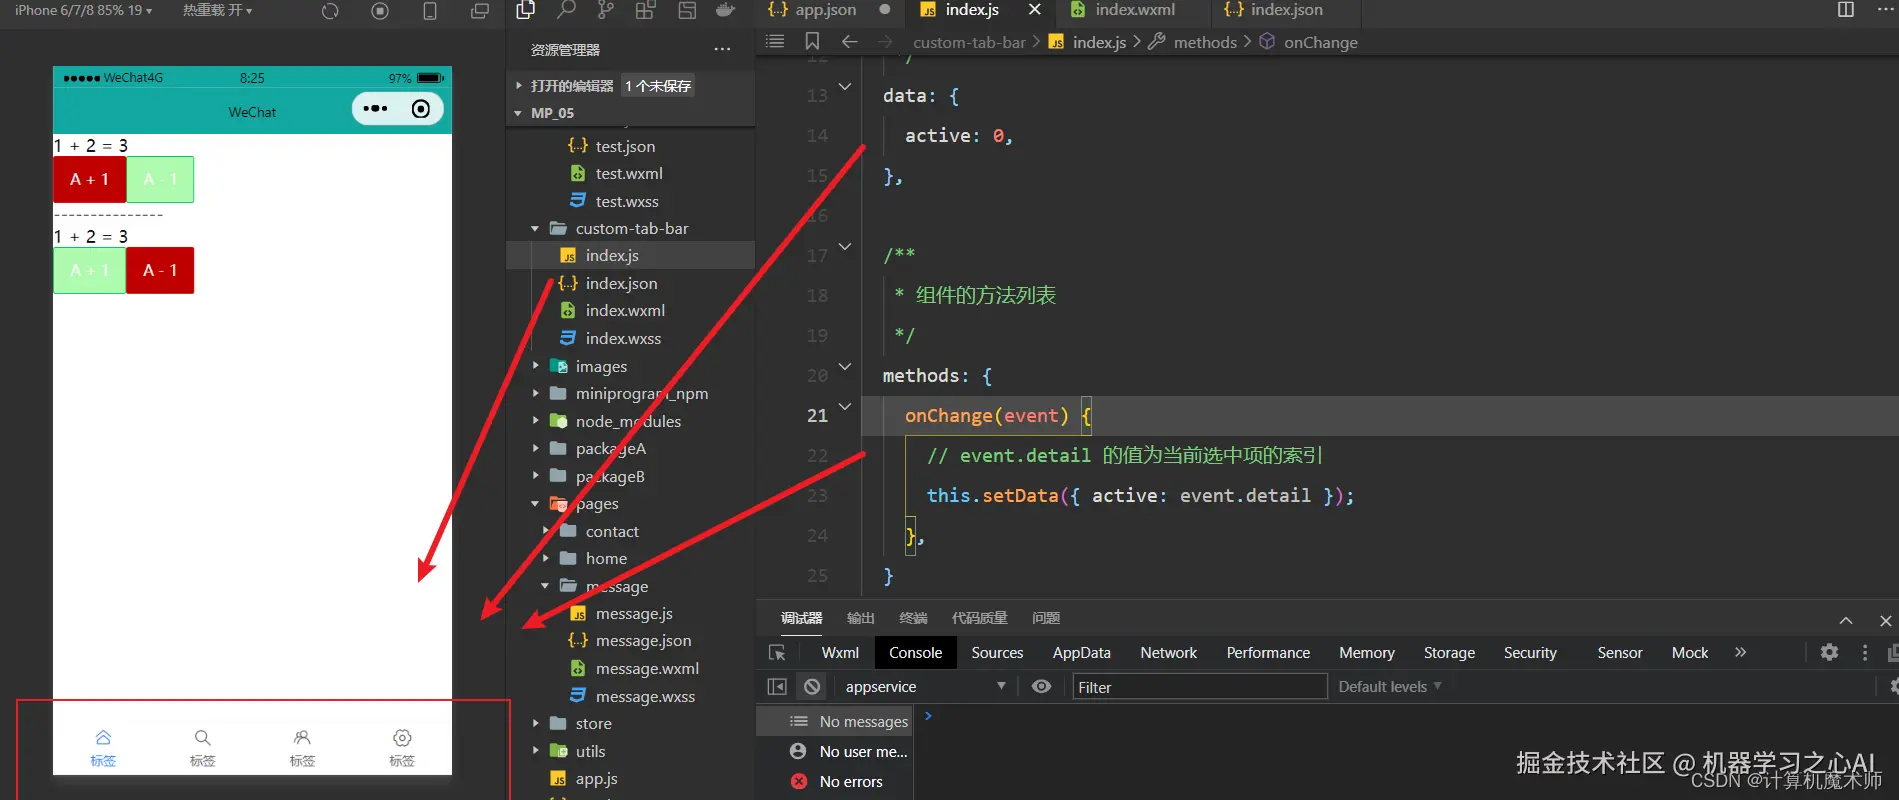
Task: Select the element inspector icon in debugger
Action: [x=777, y=653]
